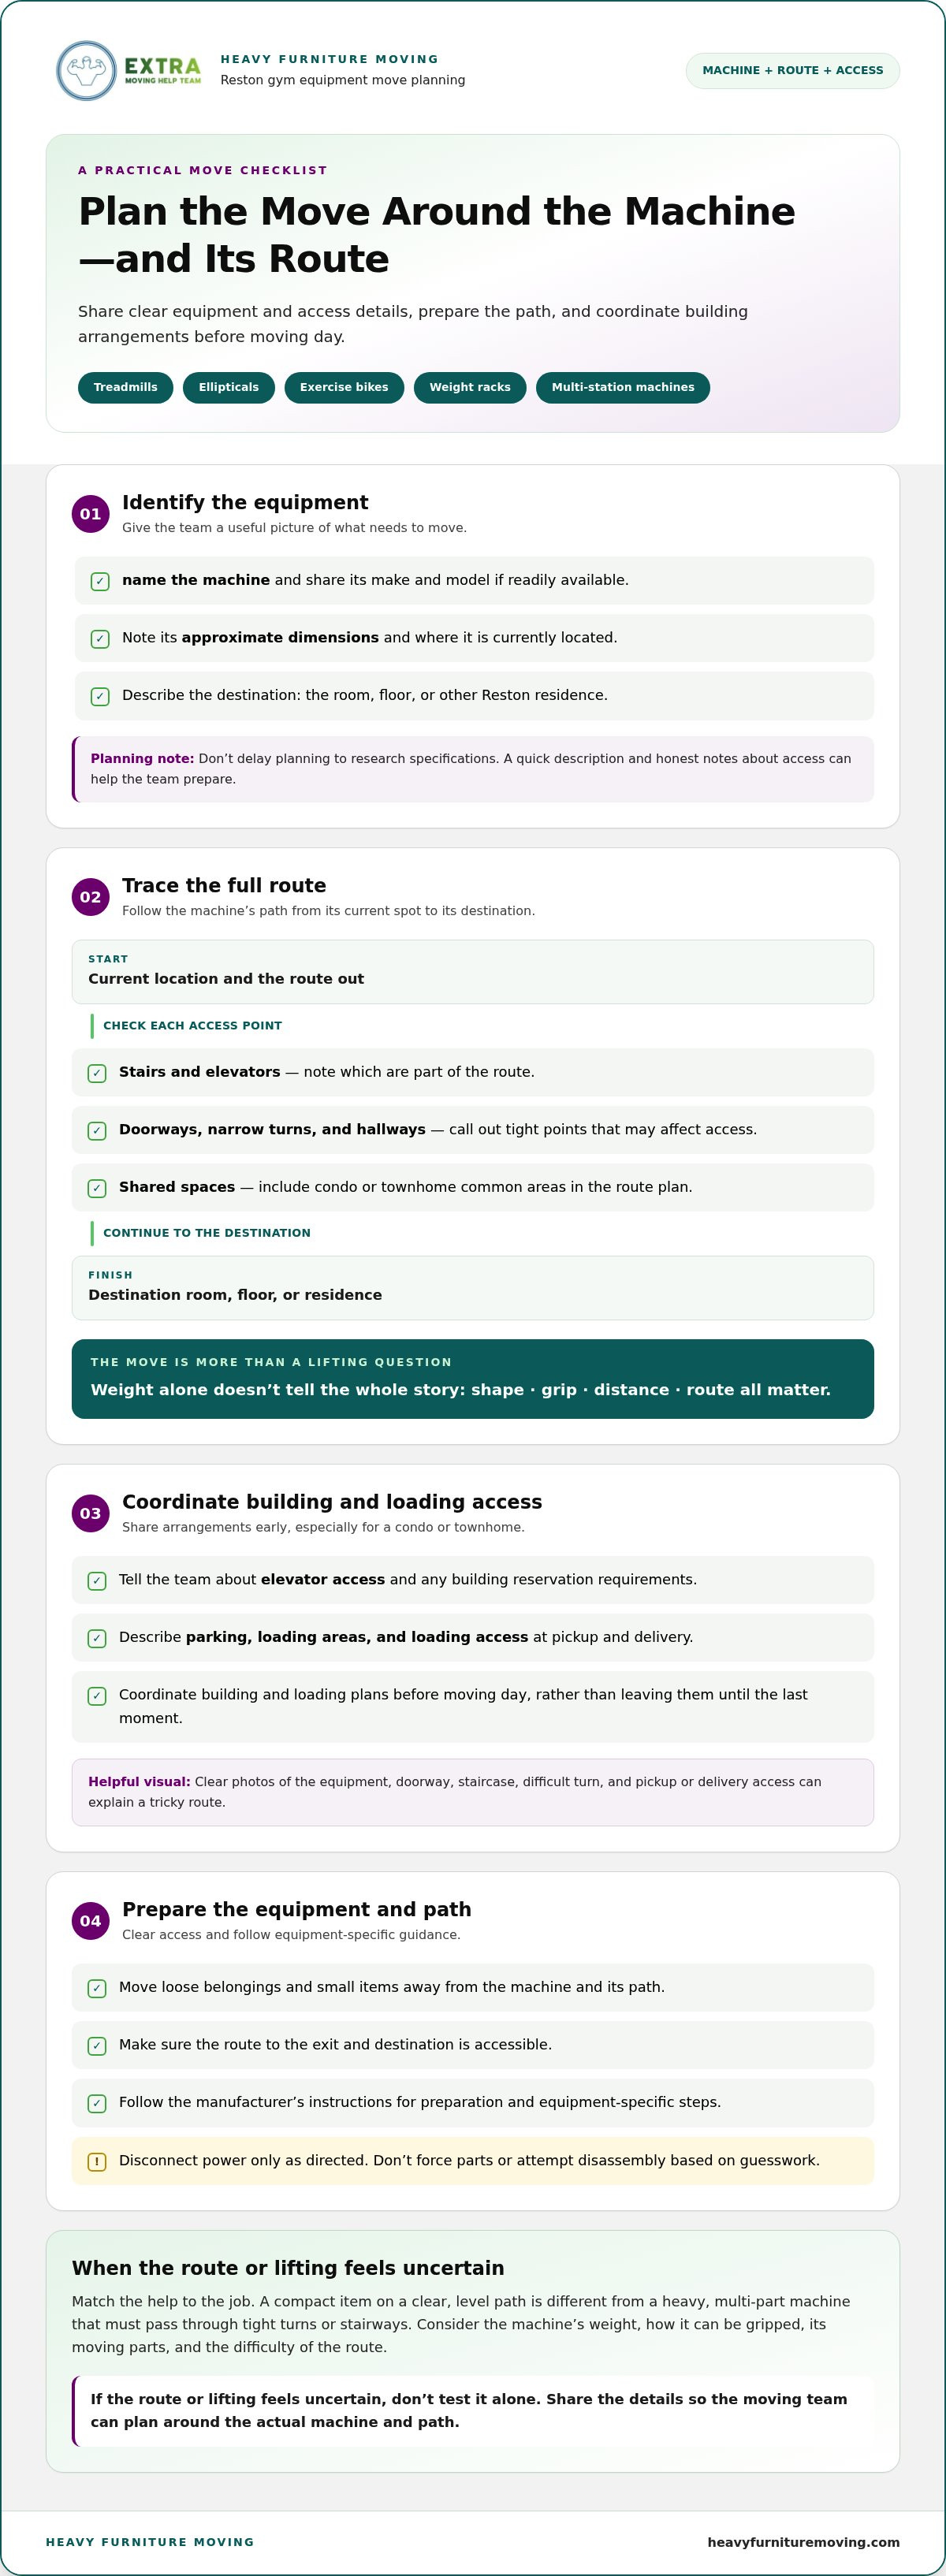Pick the Multi-station machines tag

click(623, 387)
